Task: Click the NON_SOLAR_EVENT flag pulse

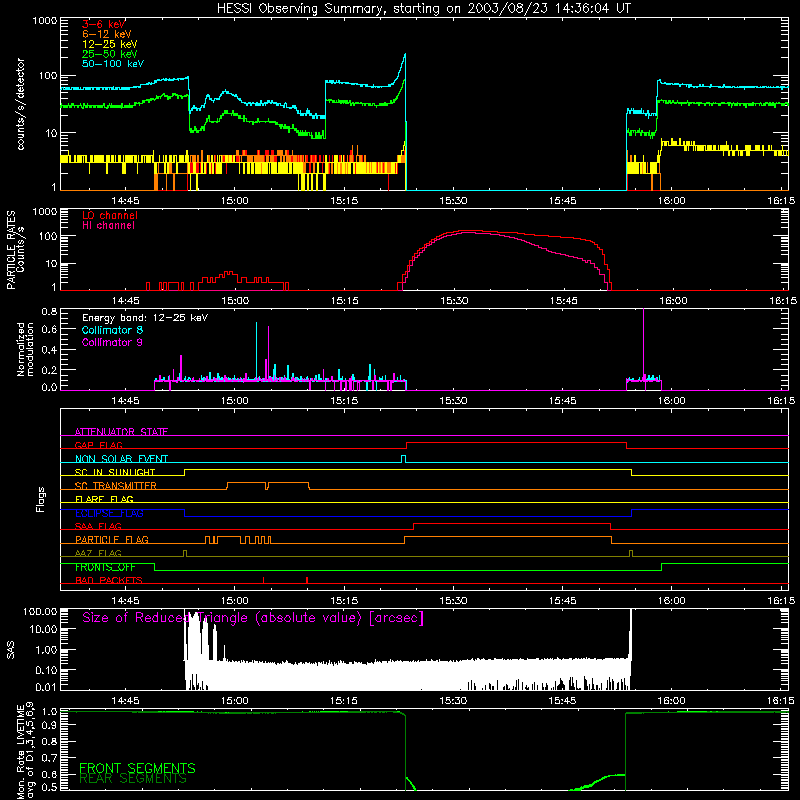Action: point(404,459)
